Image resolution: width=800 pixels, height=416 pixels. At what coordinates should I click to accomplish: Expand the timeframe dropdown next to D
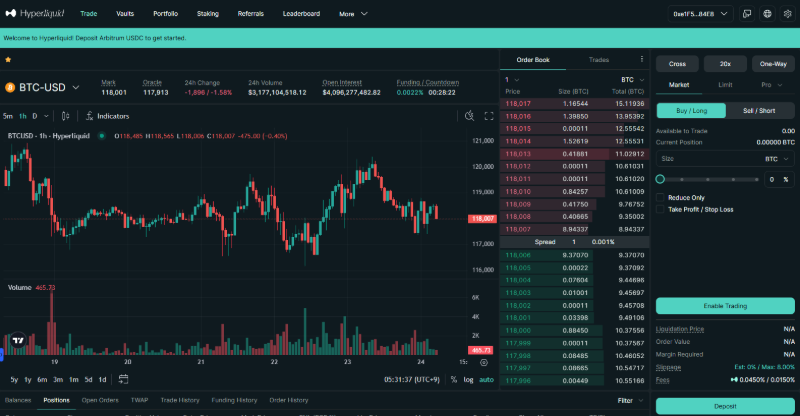pyautogui.click(x=46, y=116)
